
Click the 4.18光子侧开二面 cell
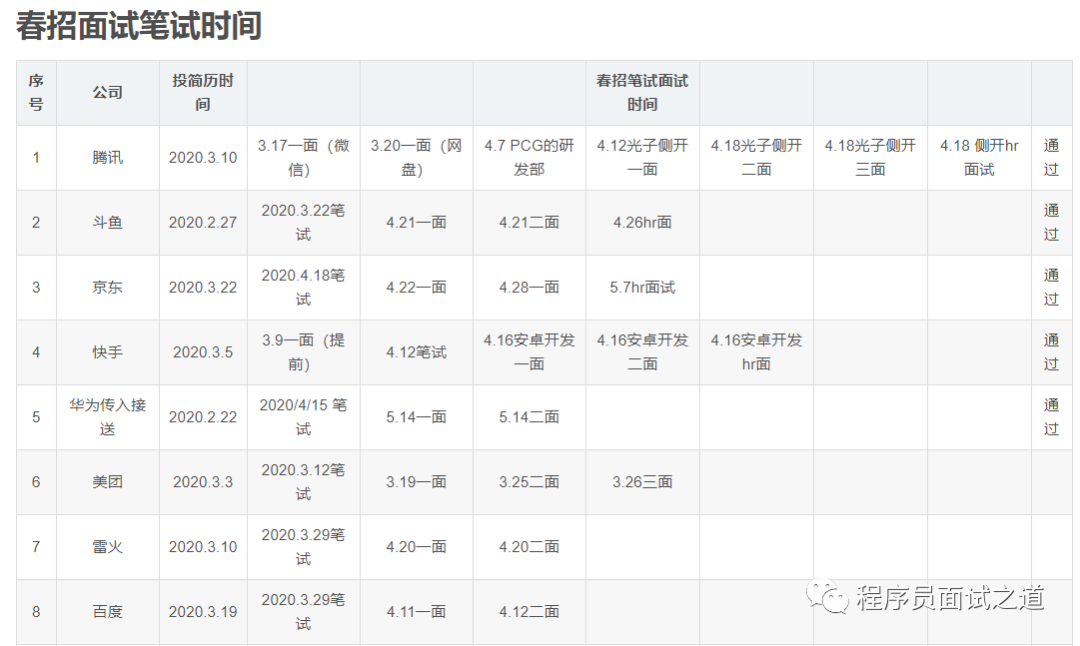[x=756, y=158]
